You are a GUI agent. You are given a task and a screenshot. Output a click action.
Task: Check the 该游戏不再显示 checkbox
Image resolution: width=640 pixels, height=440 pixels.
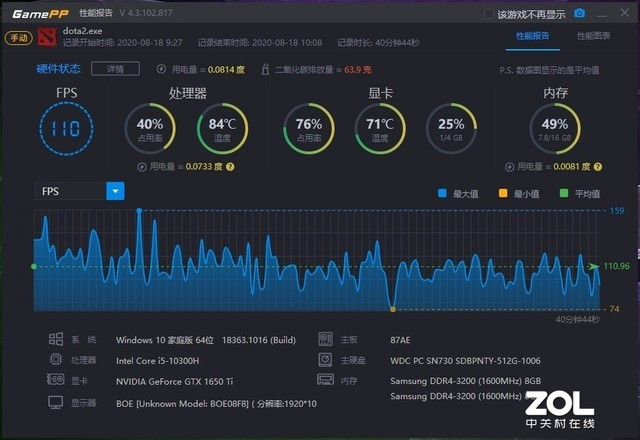[488, 14]
